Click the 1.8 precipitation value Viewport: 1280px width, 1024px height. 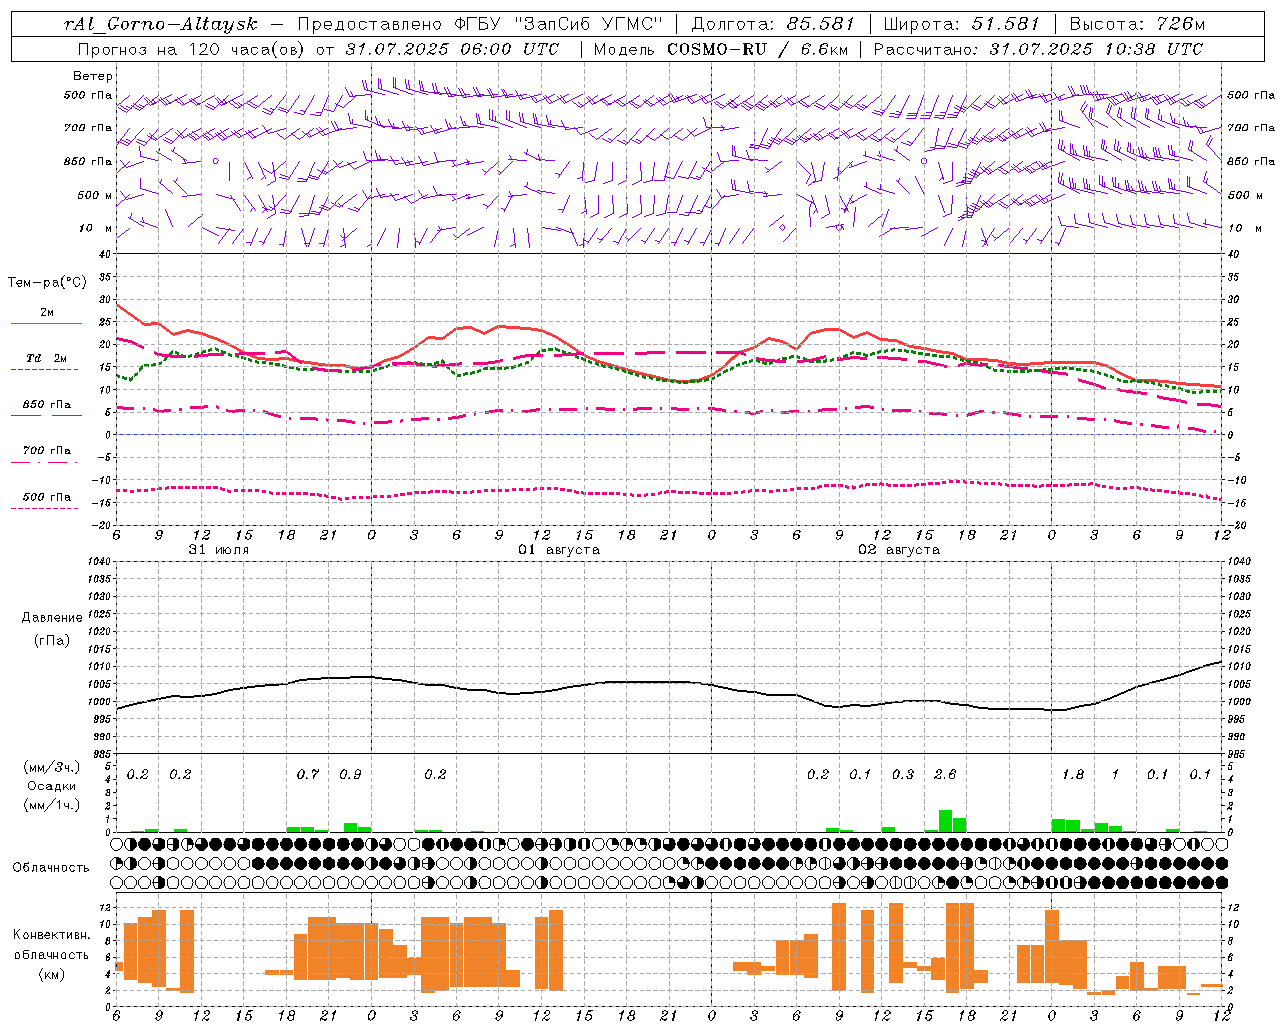(1073, 775)
